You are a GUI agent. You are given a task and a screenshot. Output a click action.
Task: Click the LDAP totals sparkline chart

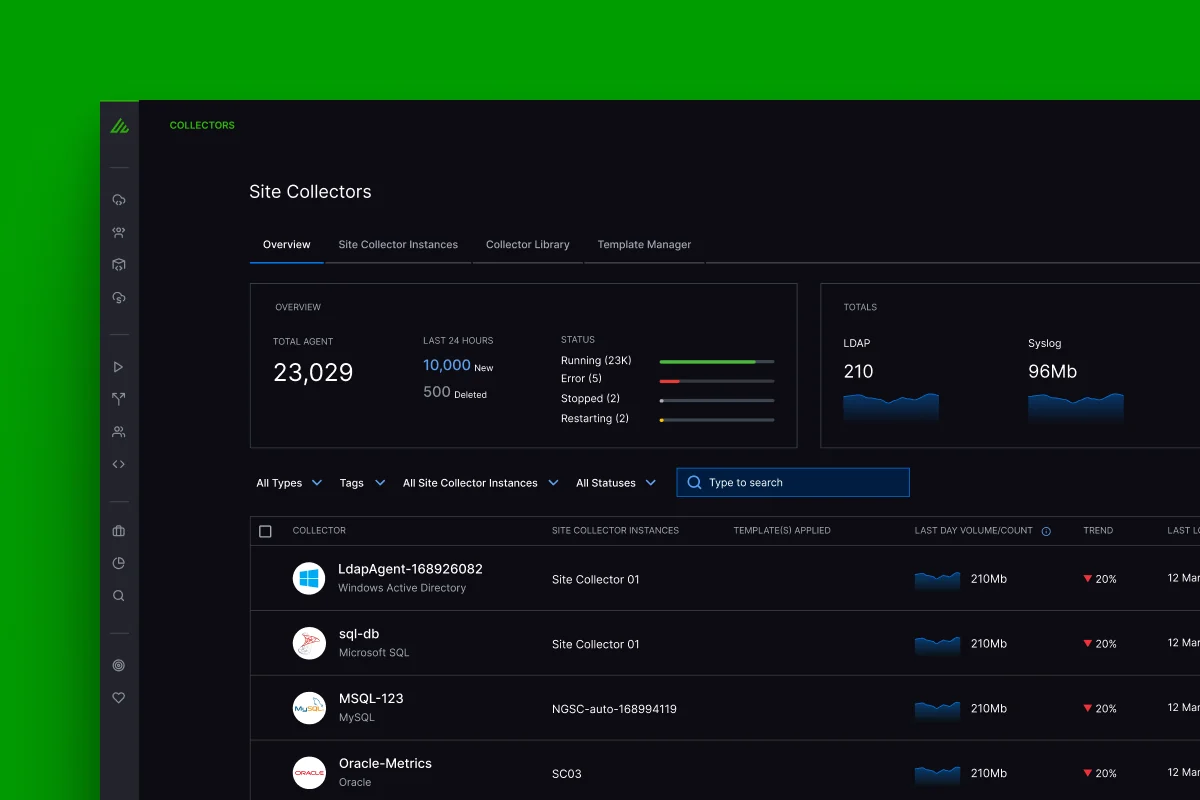point(891,408)
